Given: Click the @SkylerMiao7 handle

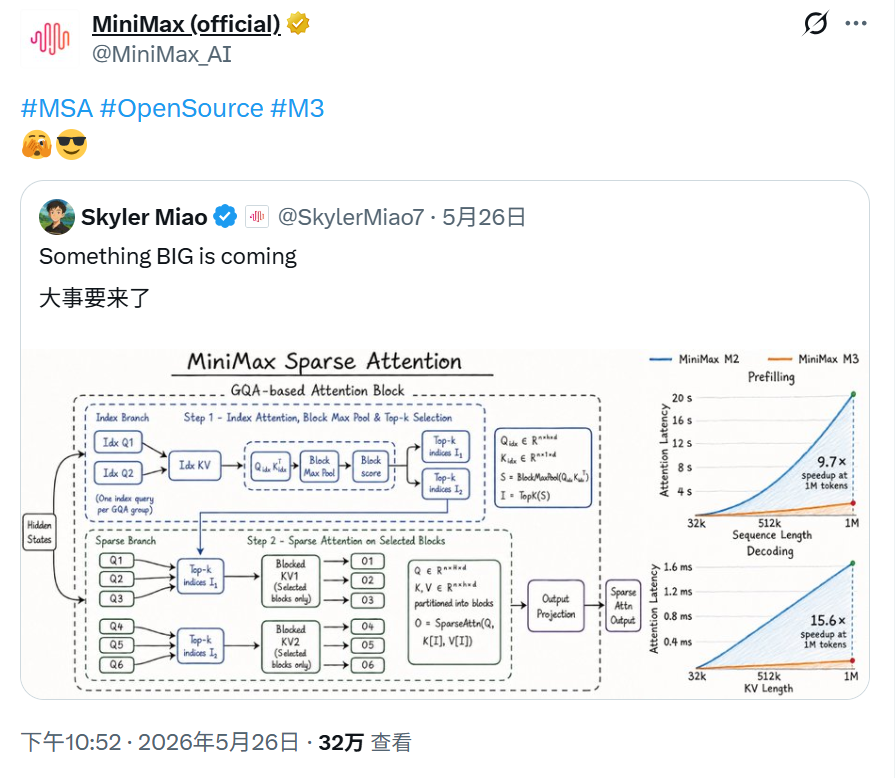Looking at the screenshot, I should 351,217.
